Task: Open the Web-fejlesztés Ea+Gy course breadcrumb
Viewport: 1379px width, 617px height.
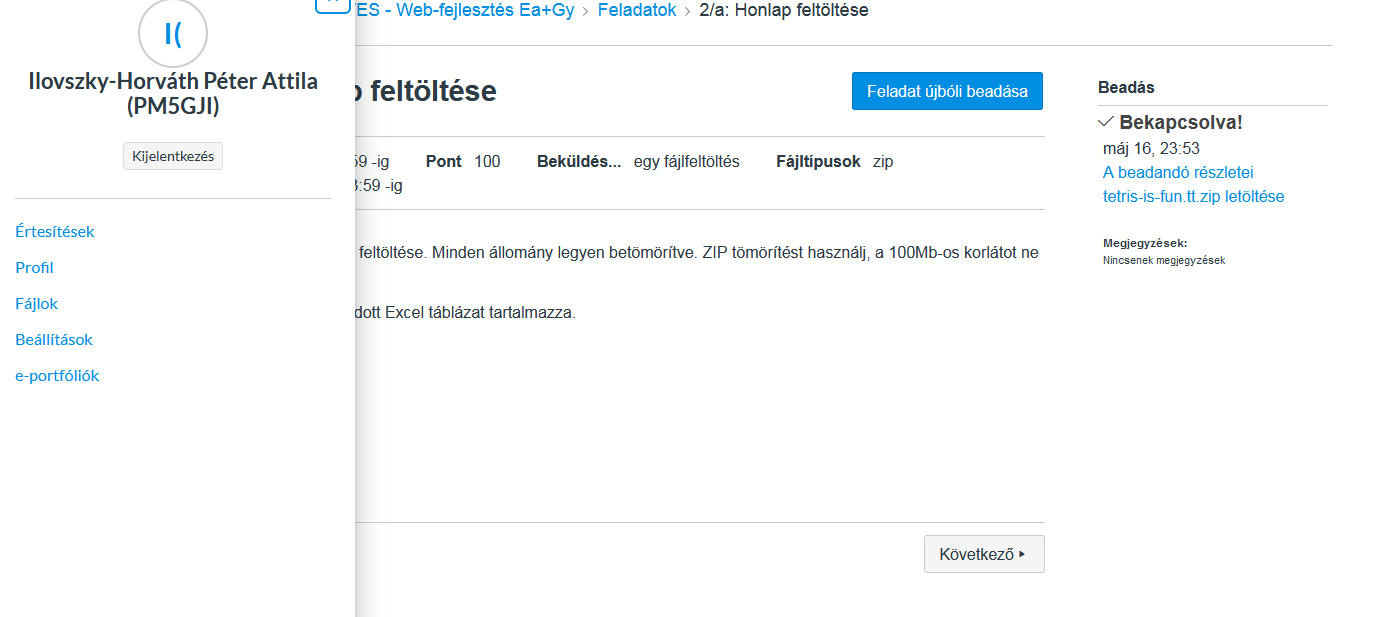Action: click(x=465, y=11)
